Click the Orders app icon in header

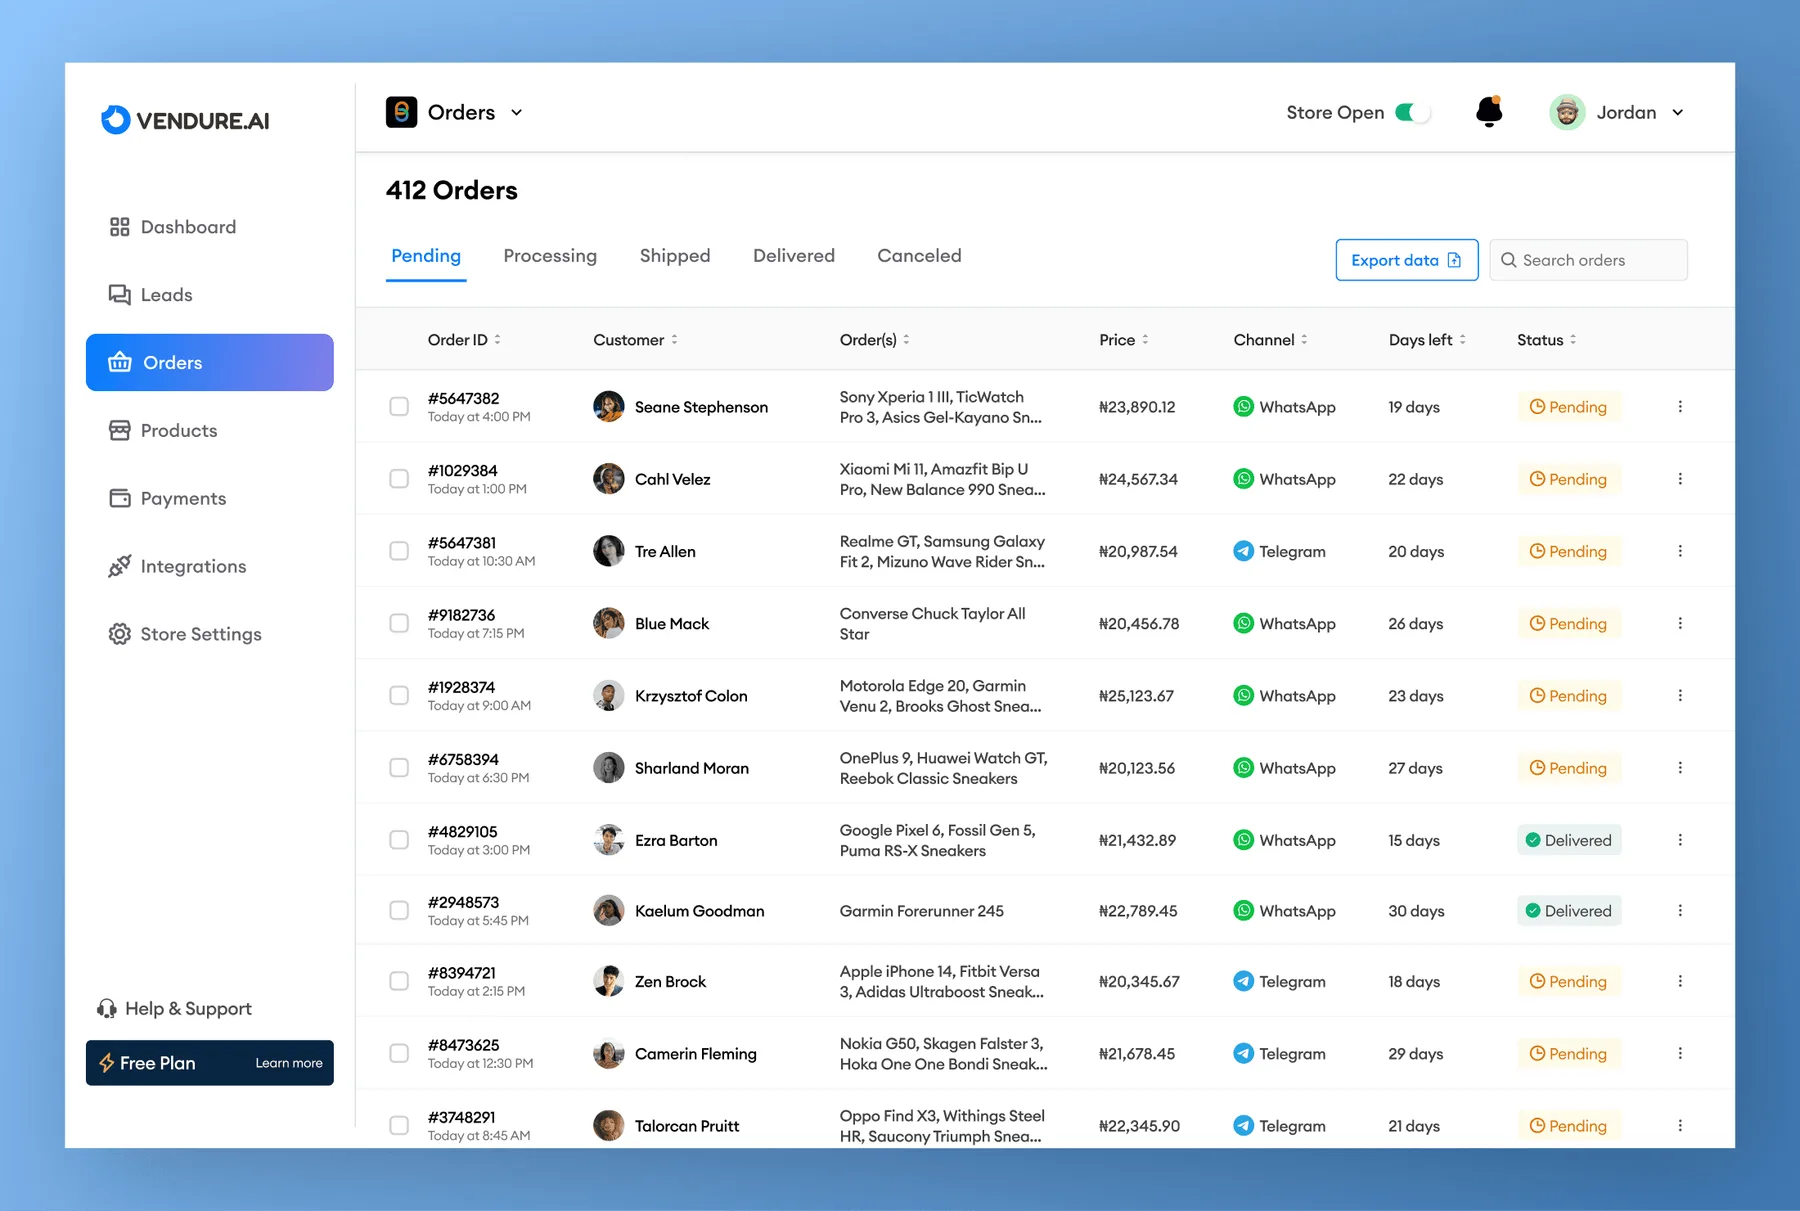click(401, 112)
